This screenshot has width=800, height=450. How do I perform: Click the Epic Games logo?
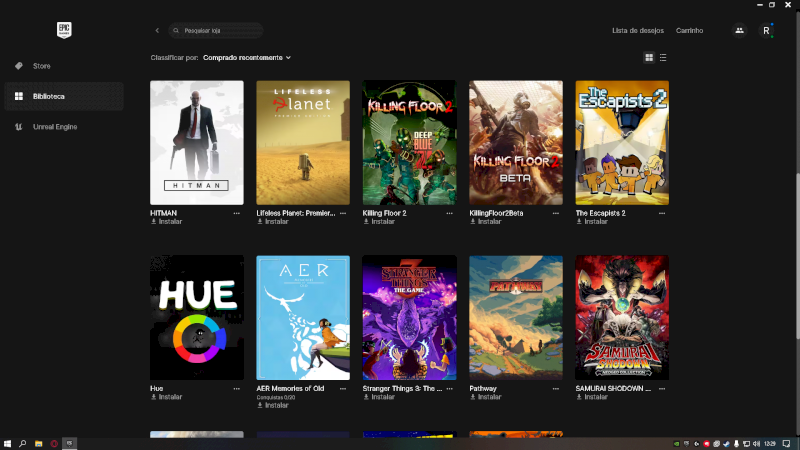click(x=64, y=30)
